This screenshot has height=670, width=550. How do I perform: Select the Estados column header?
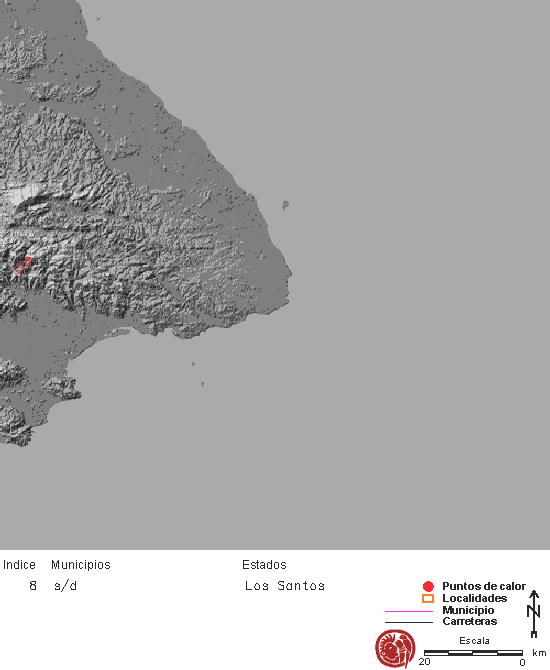pos(264,565)
